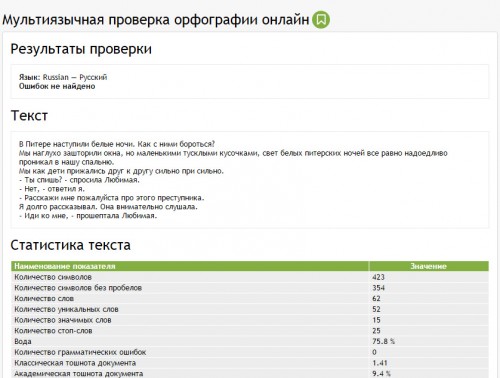Click the value 1.41
Image resolution: width=500 pixels, height=378 pixels.
[380, 363]
